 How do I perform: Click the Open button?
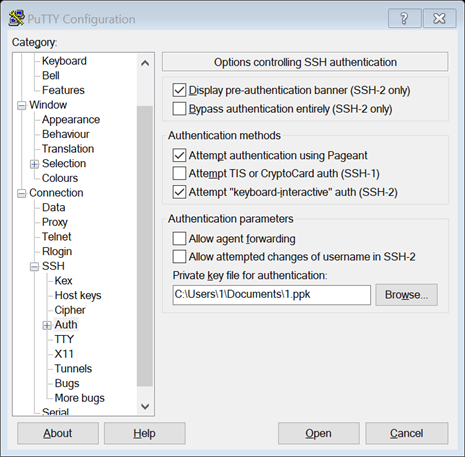(318, 433)
